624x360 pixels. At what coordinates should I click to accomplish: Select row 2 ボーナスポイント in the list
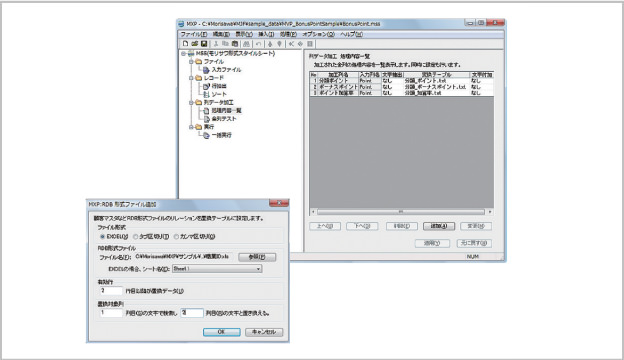click(x=401, y=86)
